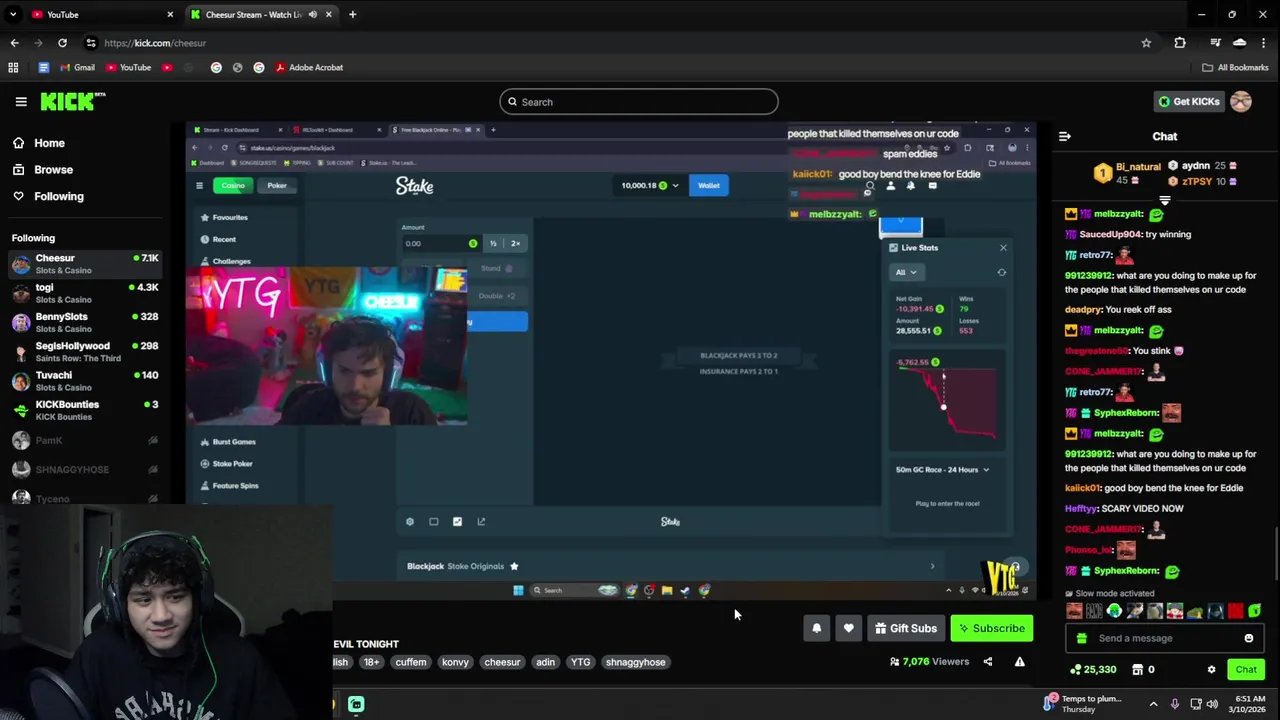The width and height of the screenshot is (1280, 720).
Task: Open browser extensions puzzle icon
Action: [x=1180, y=43]
